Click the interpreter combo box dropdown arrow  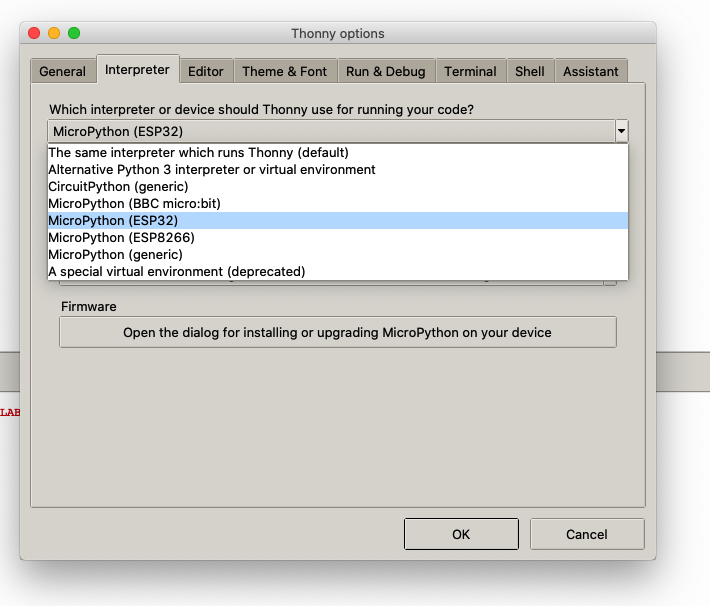point(621,131)
